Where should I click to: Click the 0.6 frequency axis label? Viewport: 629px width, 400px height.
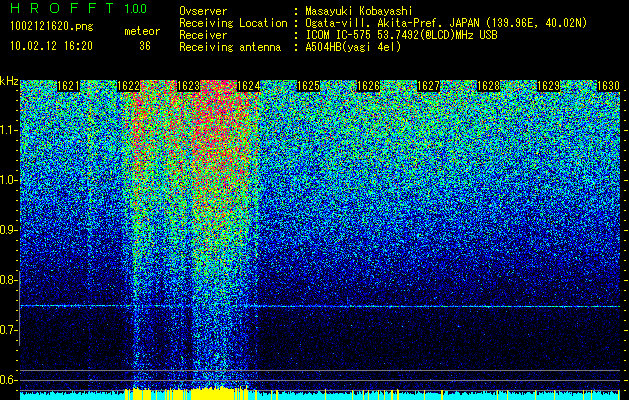tap(8, 380)
